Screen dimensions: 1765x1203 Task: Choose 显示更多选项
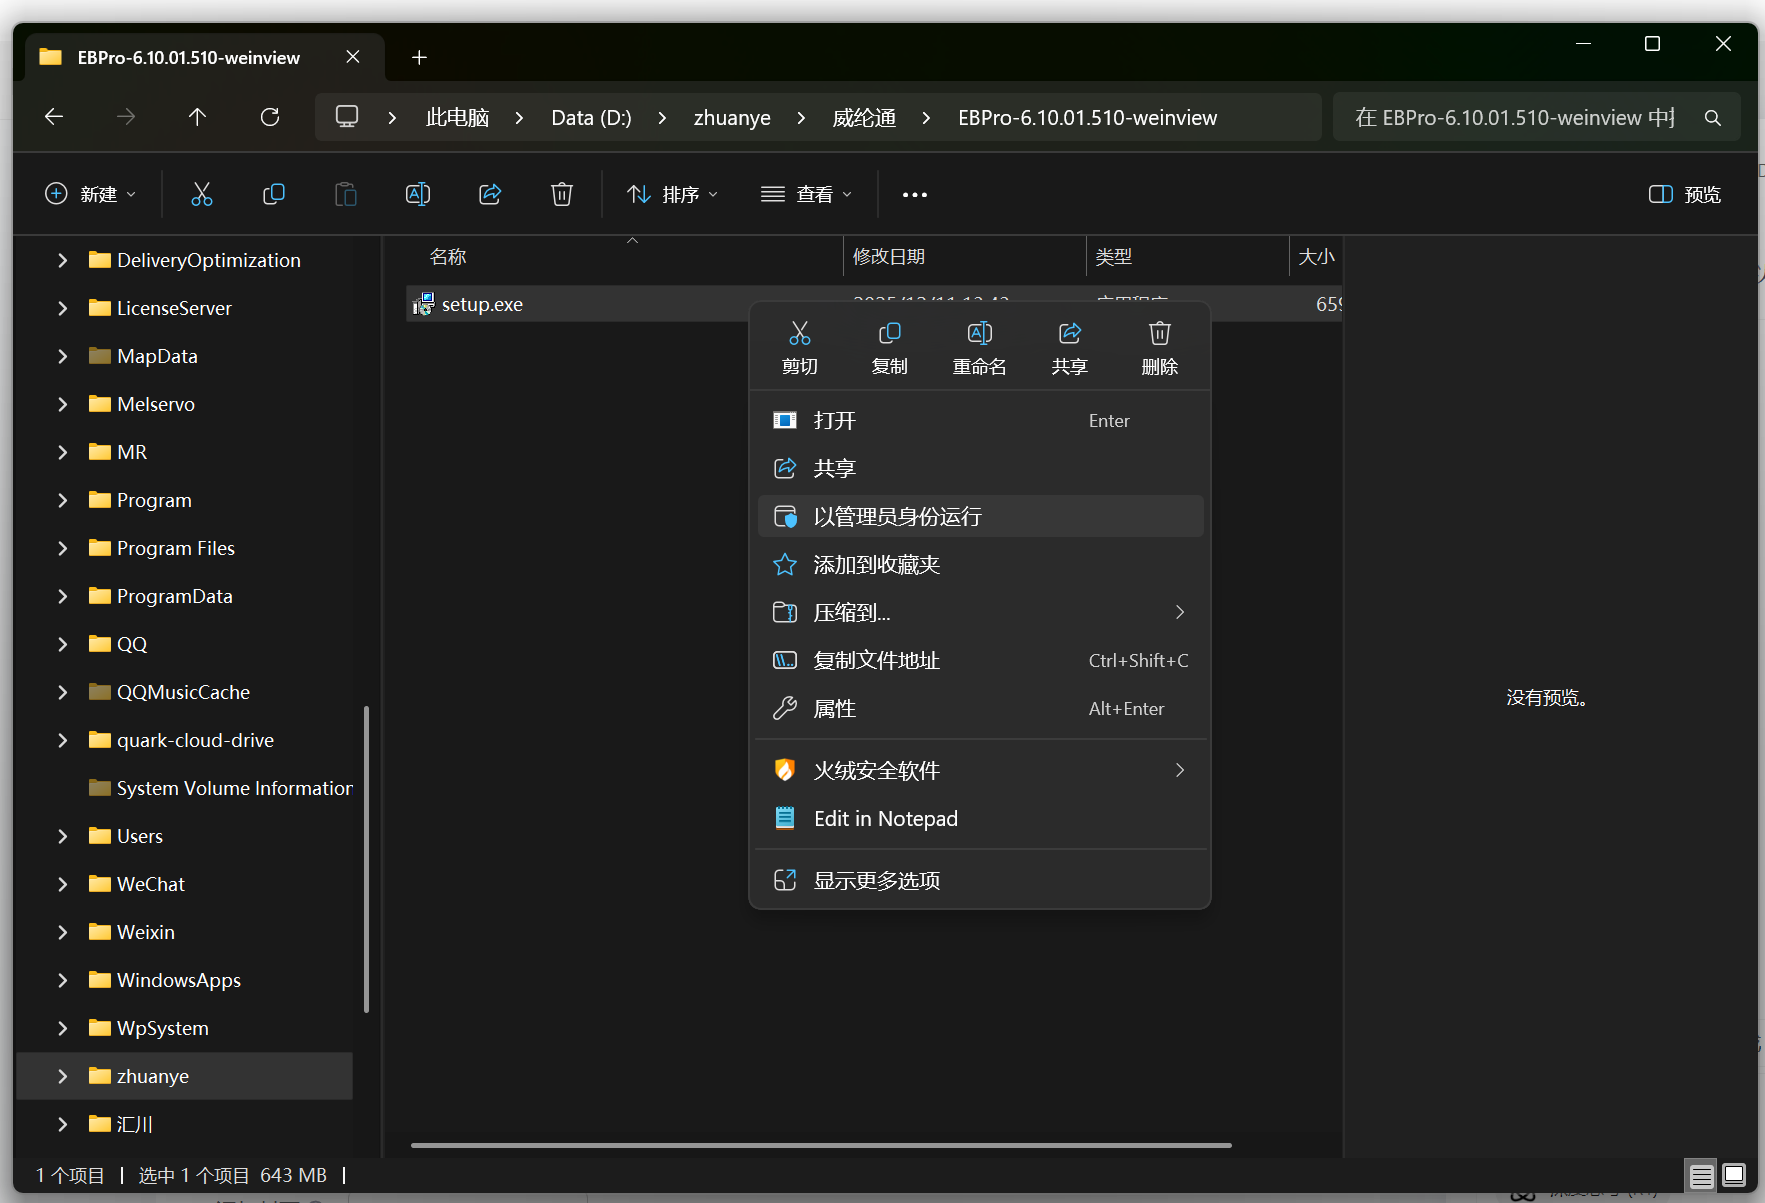tap(980, 881)
